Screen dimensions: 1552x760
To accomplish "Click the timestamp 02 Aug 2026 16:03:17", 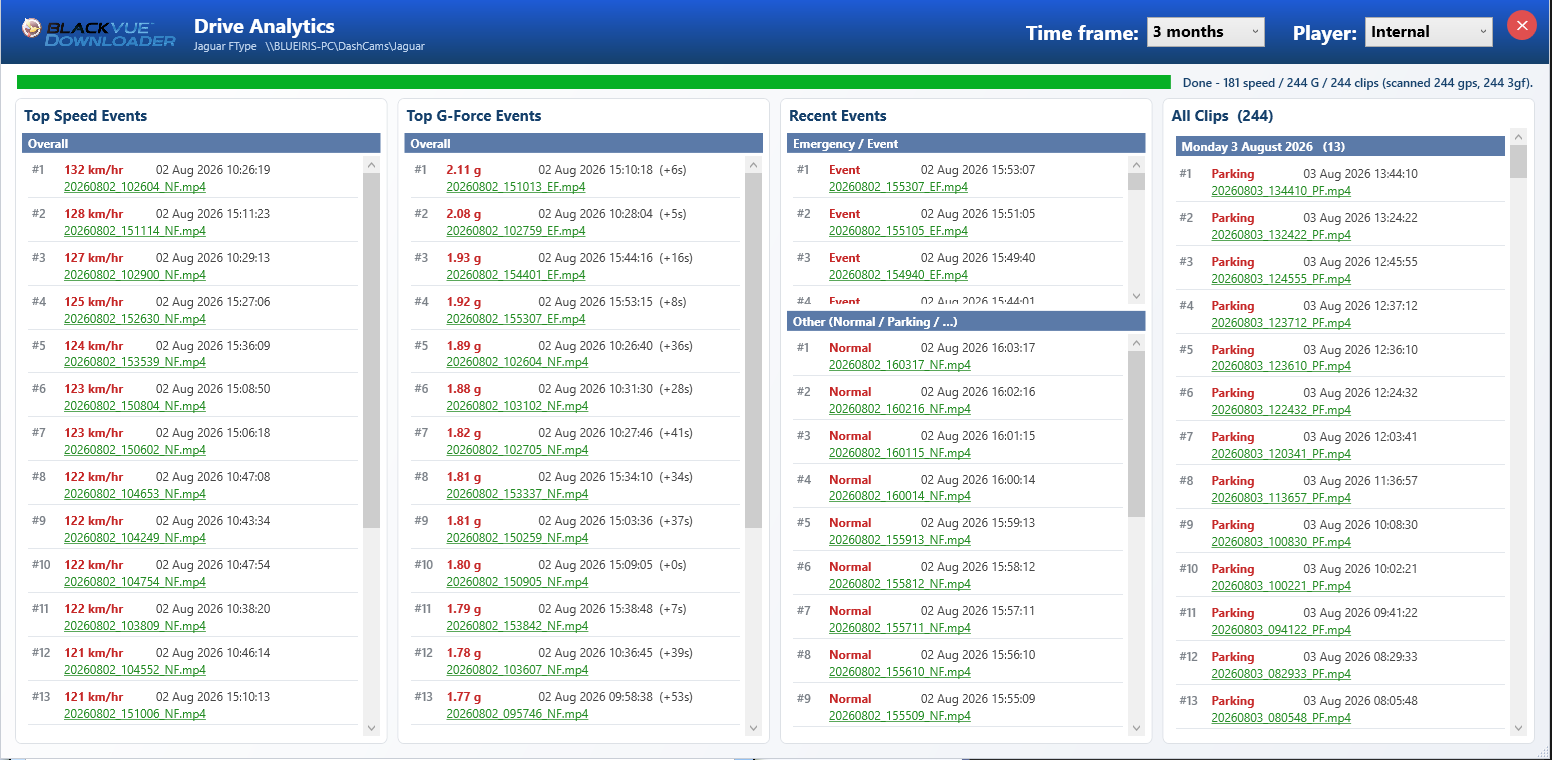I will 978,348.
